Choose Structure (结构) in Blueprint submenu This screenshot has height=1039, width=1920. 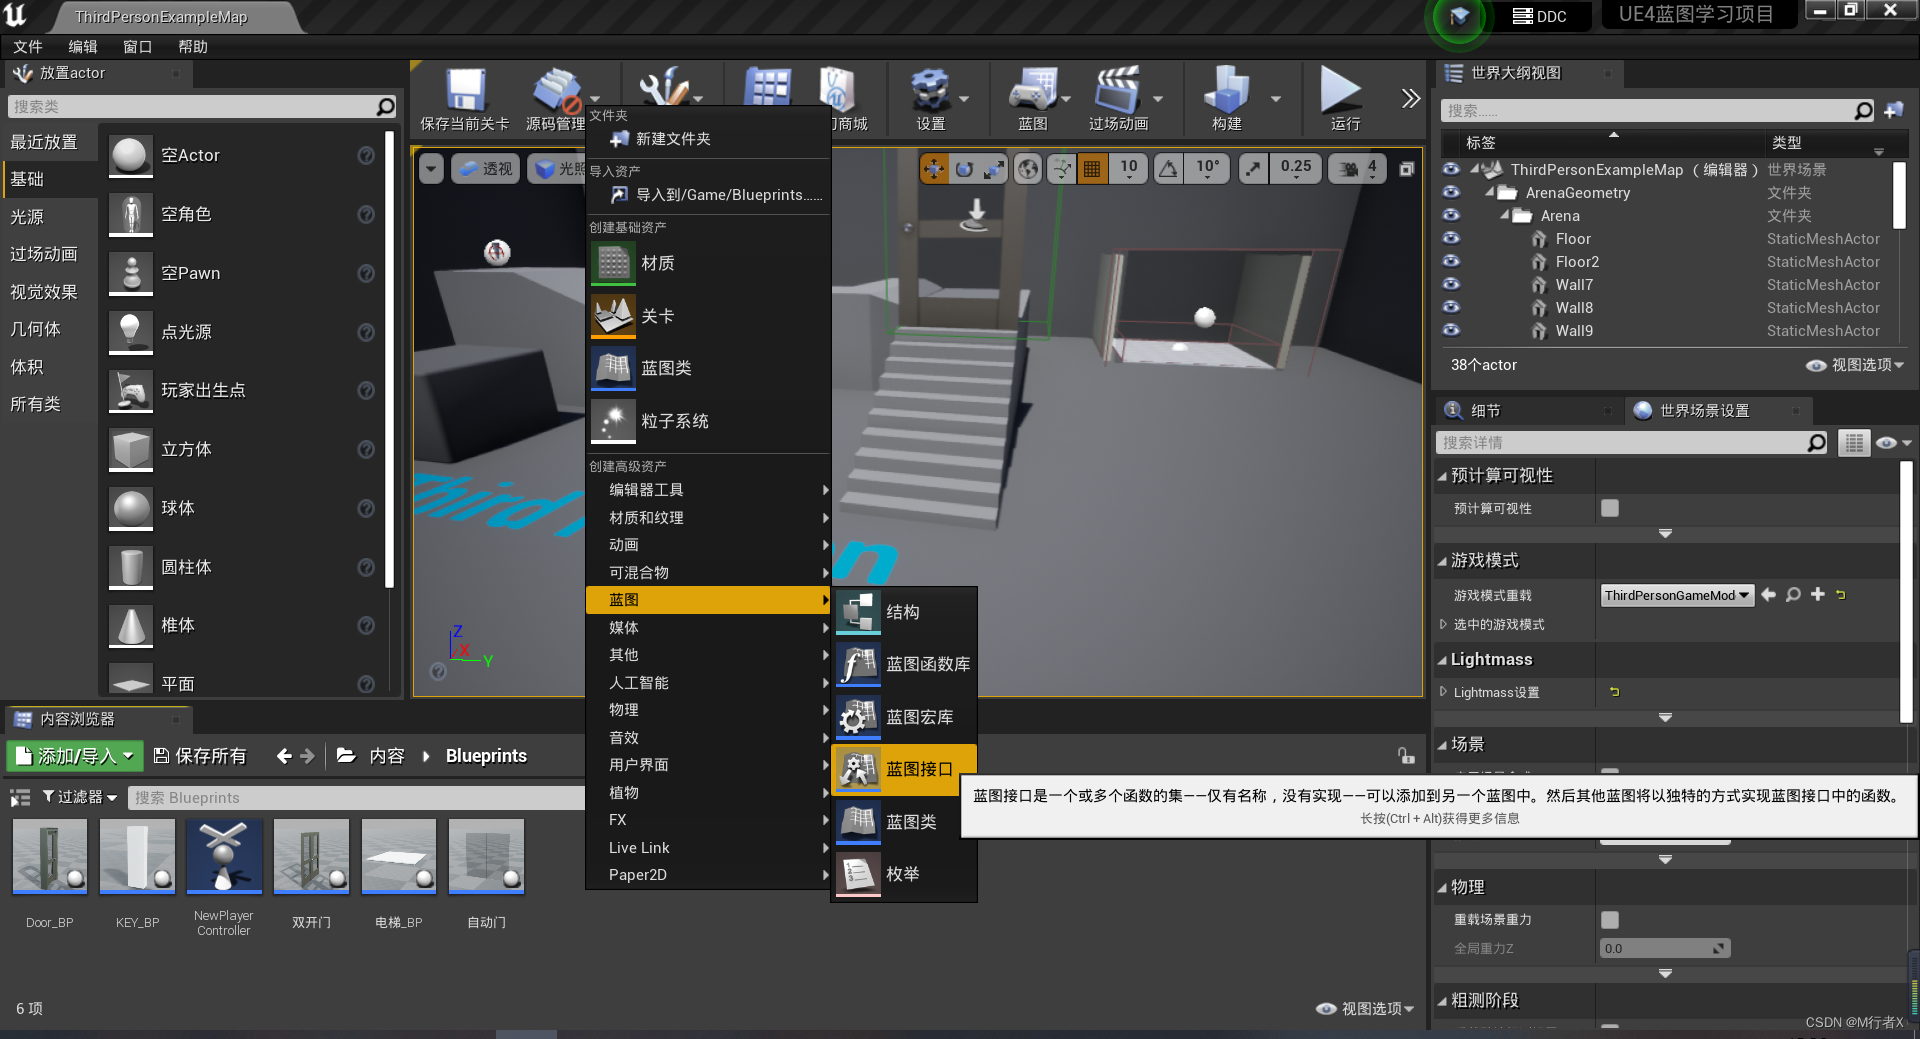click(904, 612)
